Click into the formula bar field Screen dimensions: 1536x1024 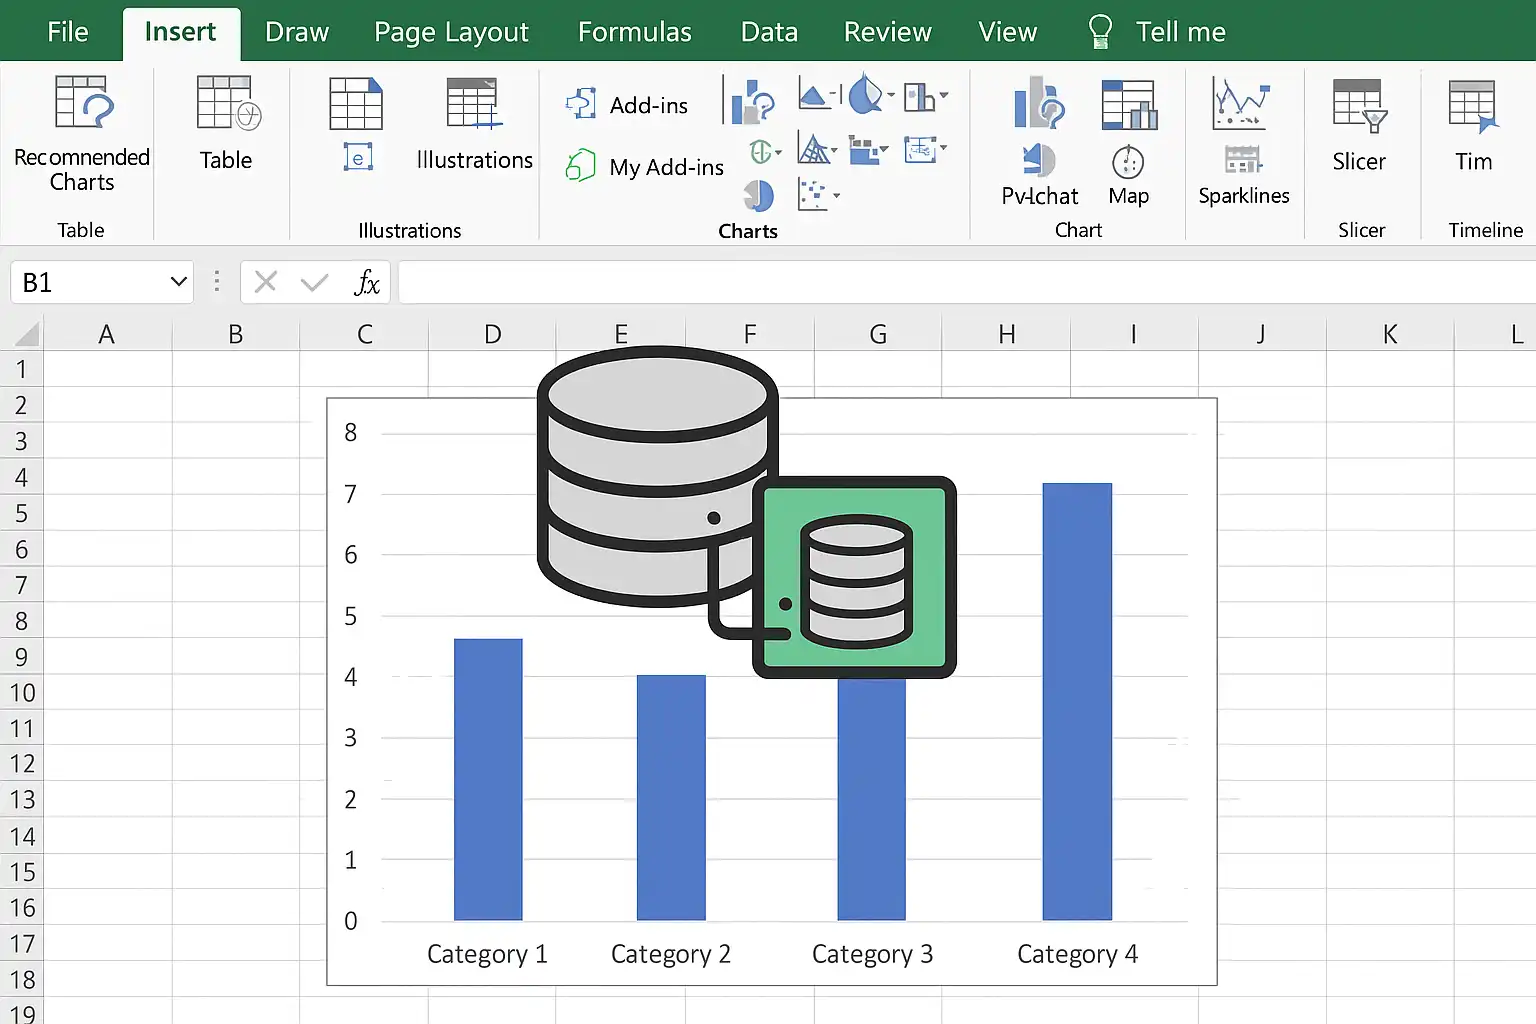[x=967, y=282]
